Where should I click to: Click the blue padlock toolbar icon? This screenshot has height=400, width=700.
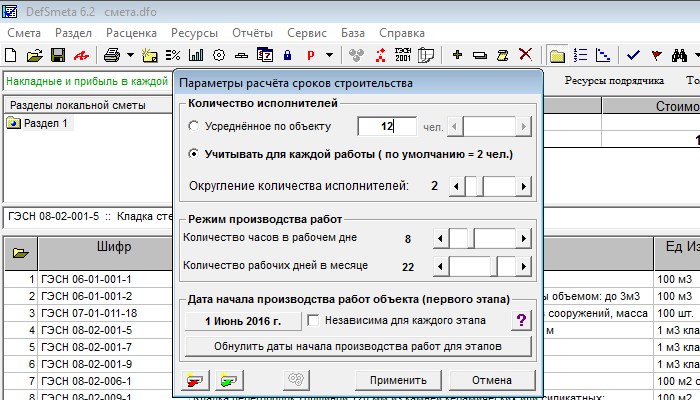pos(287,54)
